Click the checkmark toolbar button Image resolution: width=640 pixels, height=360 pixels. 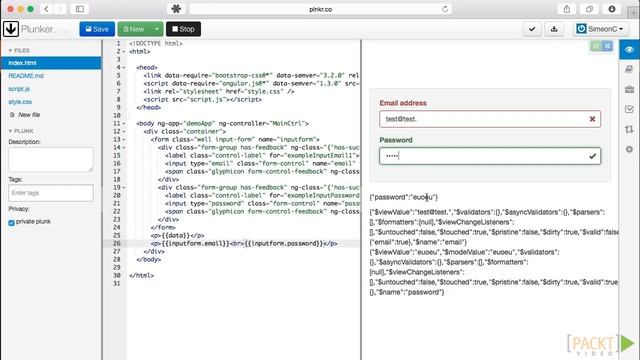532,29
